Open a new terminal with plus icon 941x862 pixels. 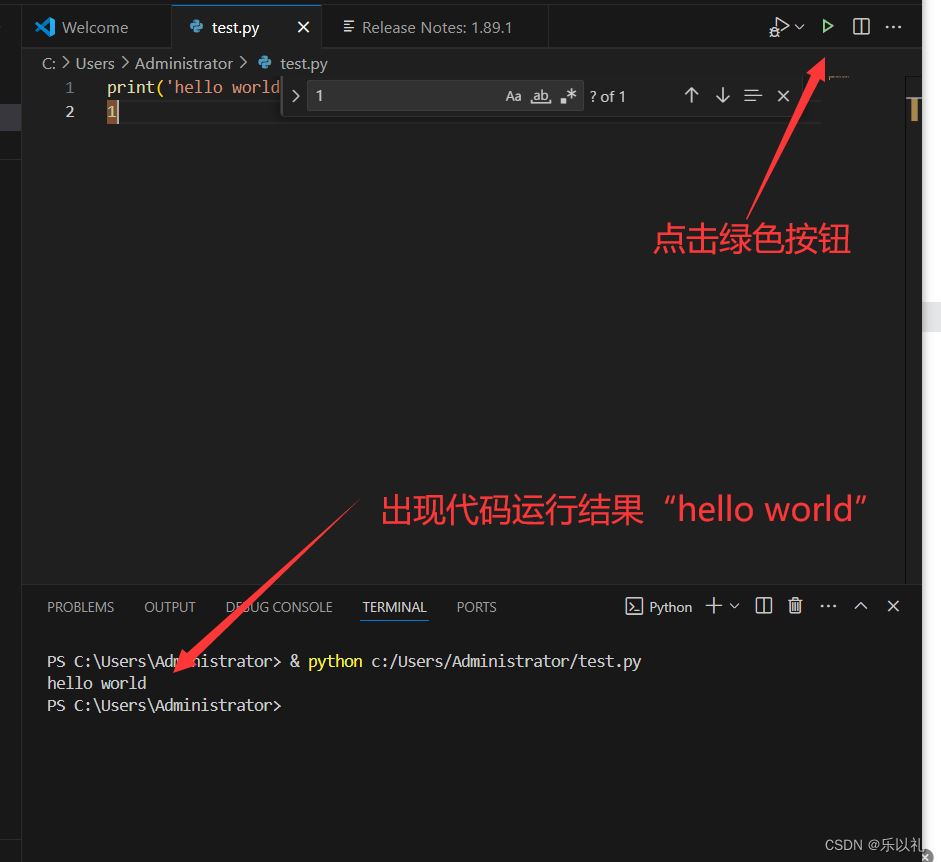(x=712, y=605)
